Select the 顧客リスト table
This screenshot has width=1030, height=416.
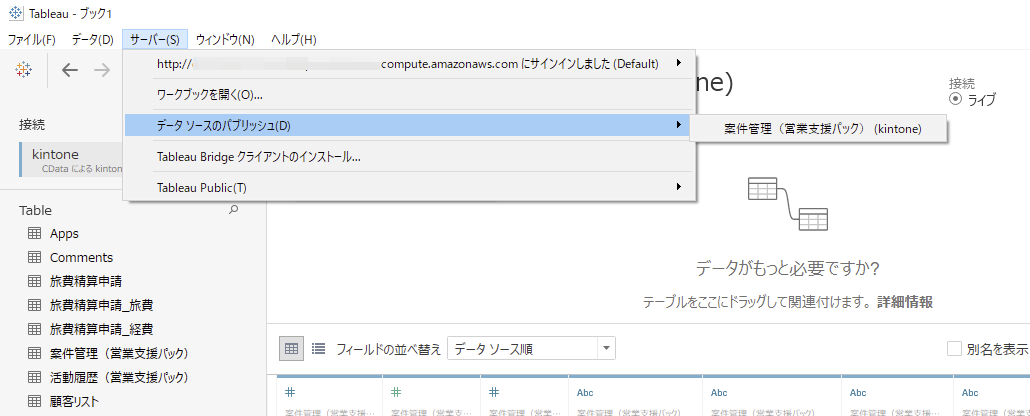(74, 401)
